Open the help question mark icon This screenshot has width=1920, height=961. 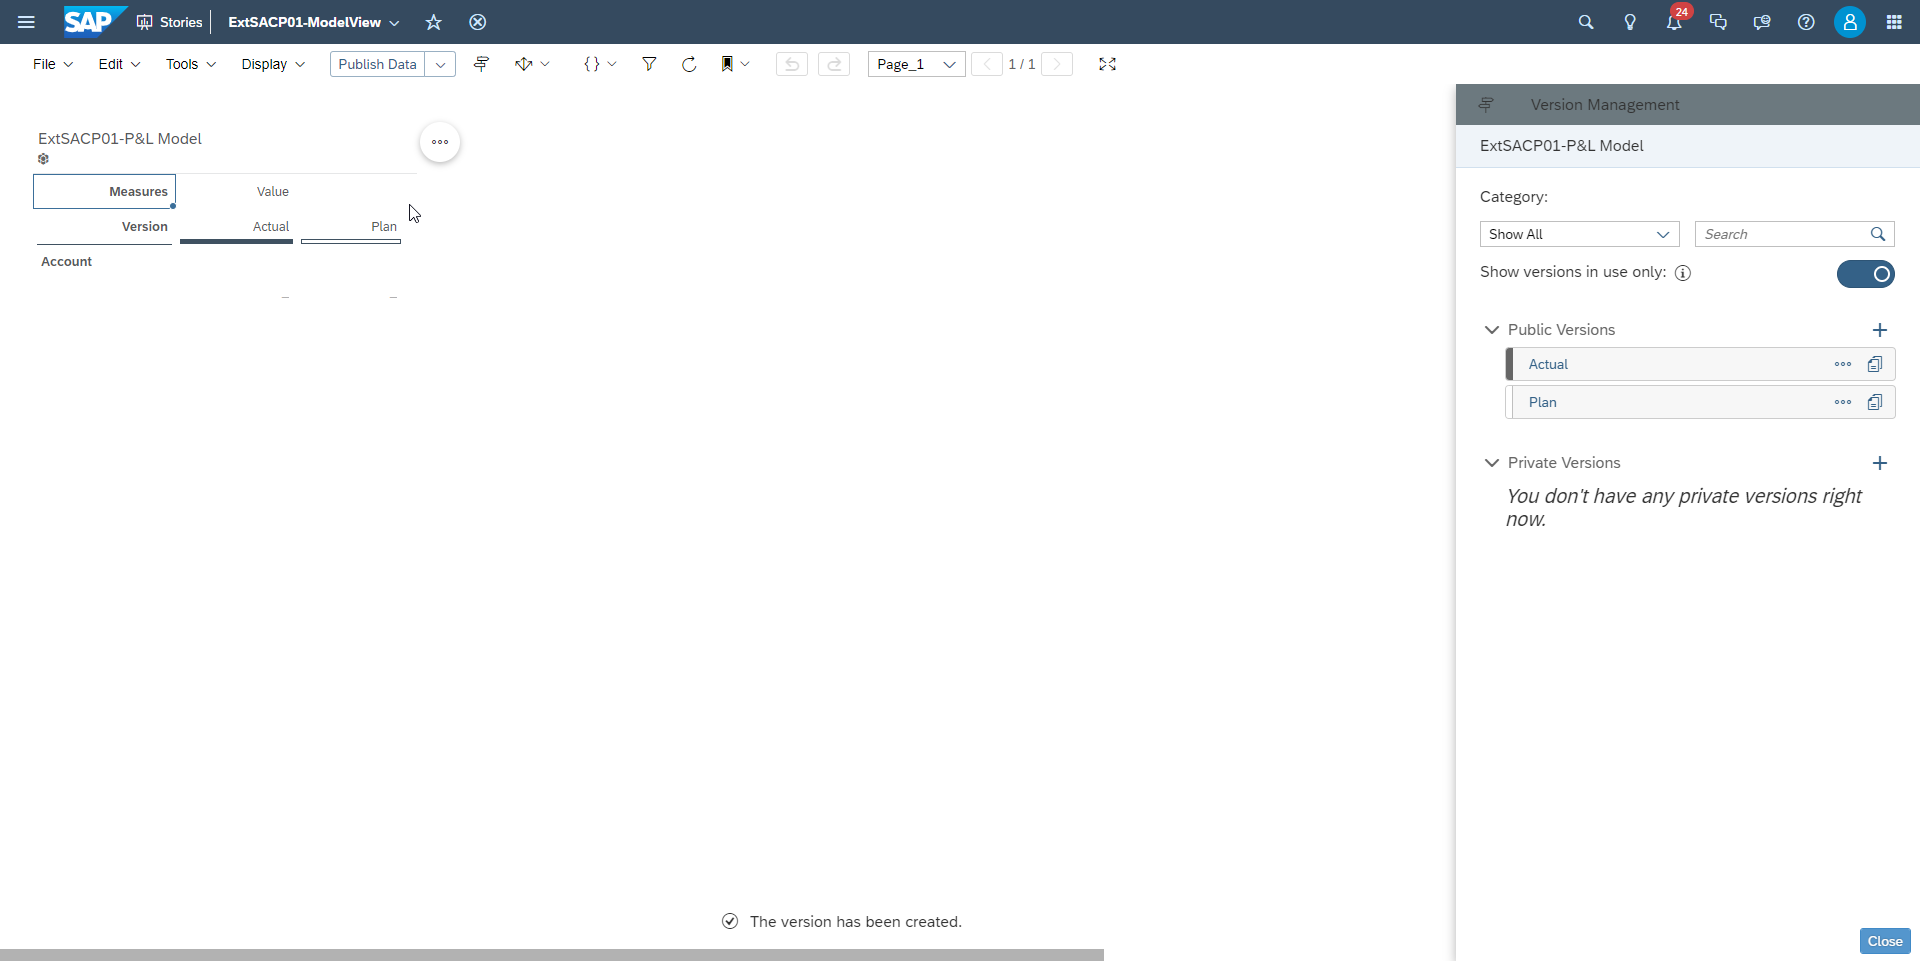(1806, 22)
